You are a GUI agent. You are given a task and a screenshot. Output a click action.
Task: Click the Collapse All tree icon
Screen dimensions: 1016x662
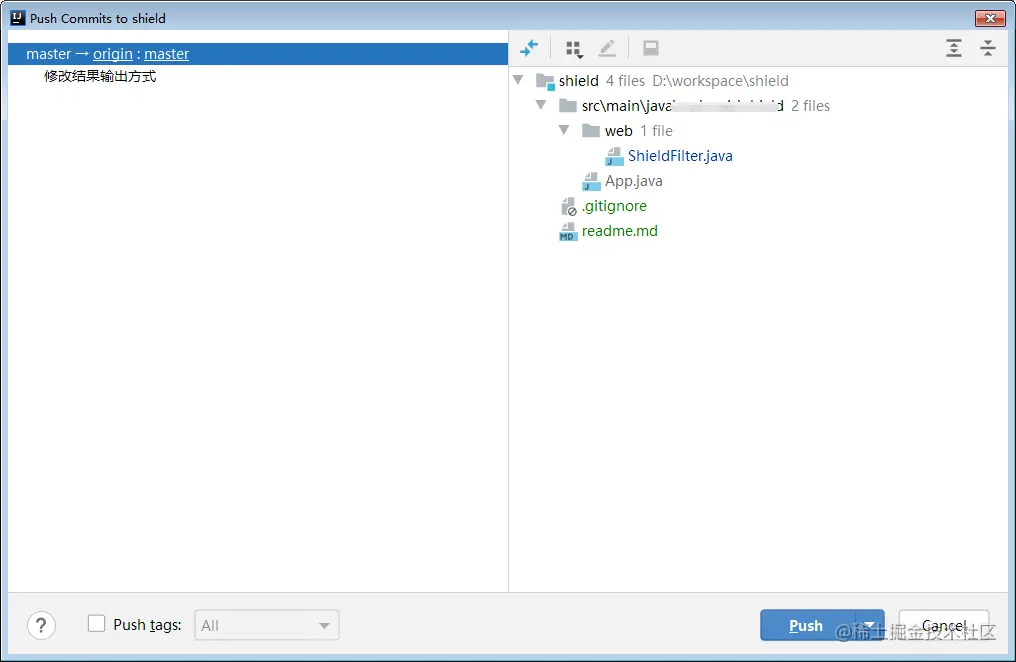[x=987, y=48]
